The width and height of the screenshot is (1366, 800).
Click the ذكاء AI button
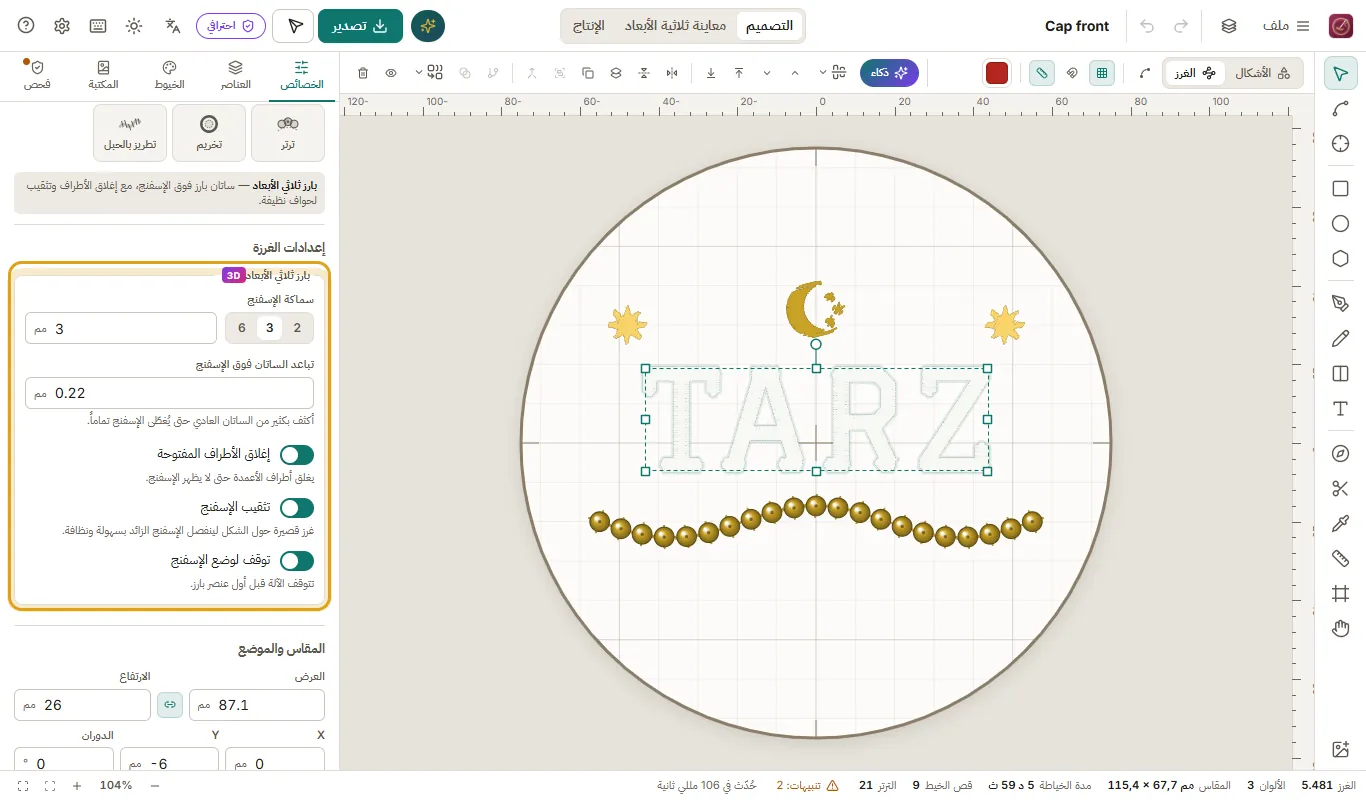(x=889, y=73)
